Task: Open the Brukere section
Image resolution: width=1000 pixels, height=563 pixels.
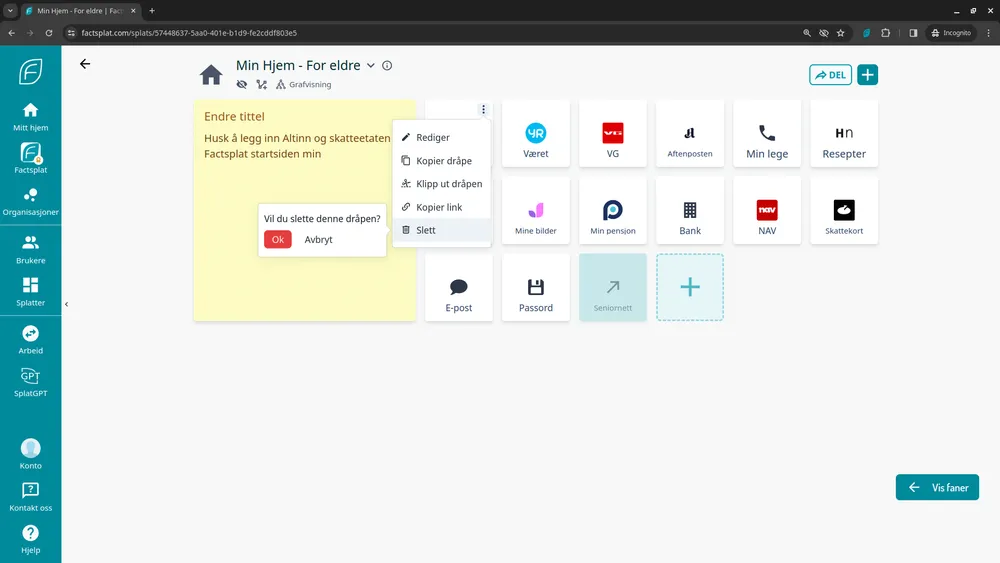Action: pyautogui.click(x=30, y=249)
